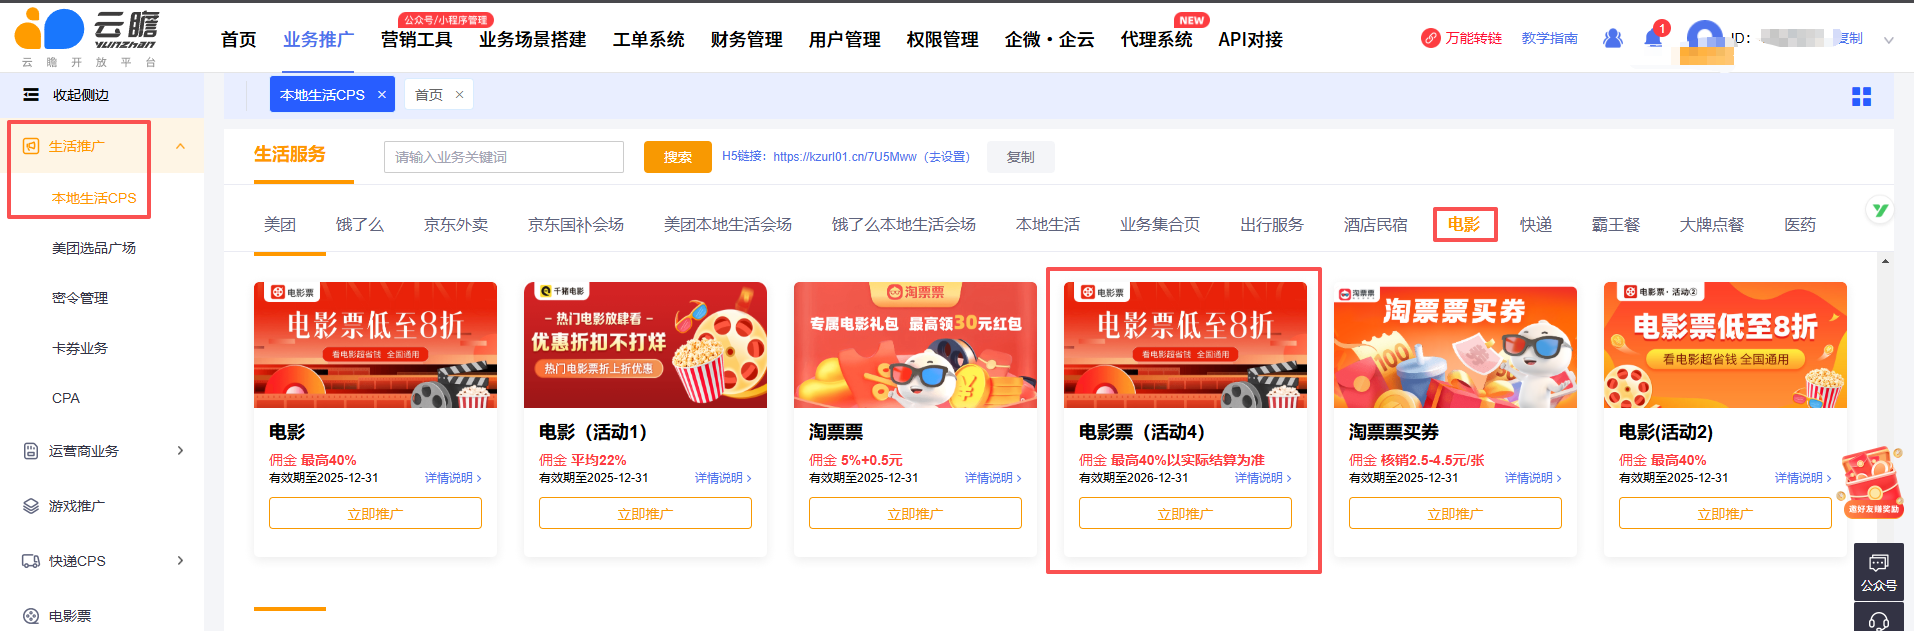1914x631 pixels.
Task: Switch to the 美团 category tab
Action: tap(280, 225)
